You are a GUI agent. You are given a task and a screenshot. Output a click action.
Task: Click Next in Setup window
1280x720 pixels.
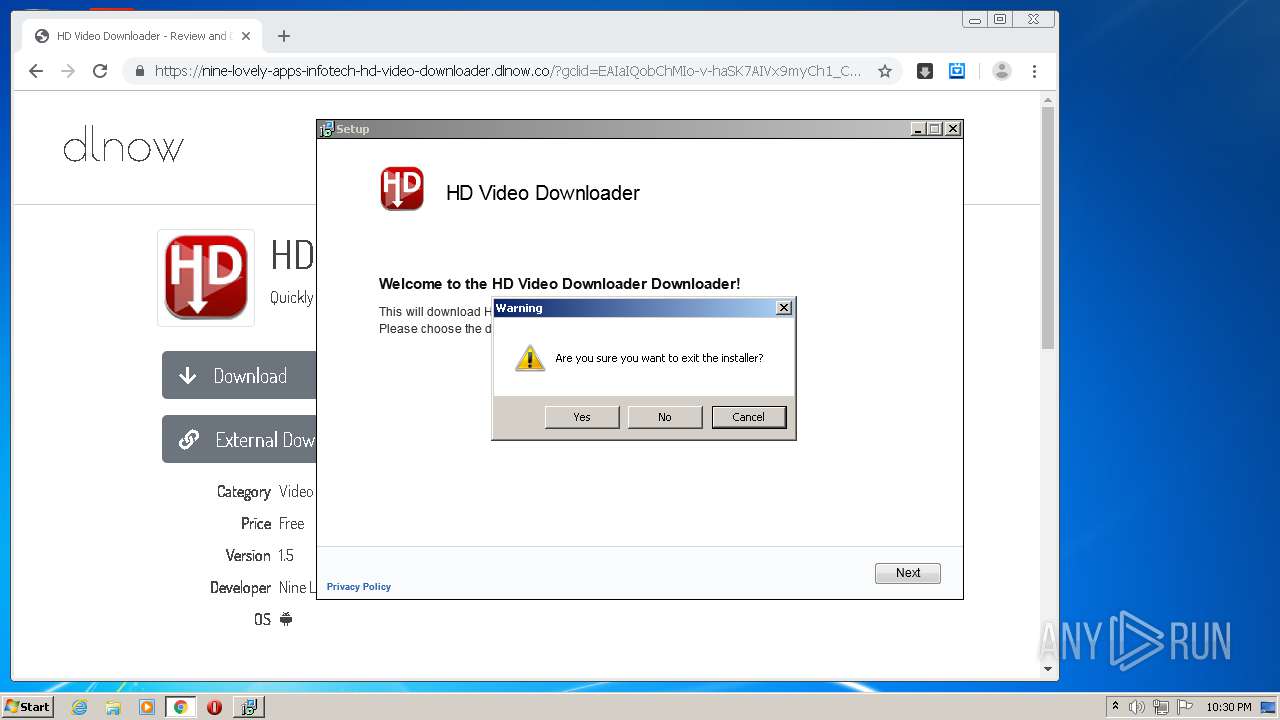click(908, 573)
